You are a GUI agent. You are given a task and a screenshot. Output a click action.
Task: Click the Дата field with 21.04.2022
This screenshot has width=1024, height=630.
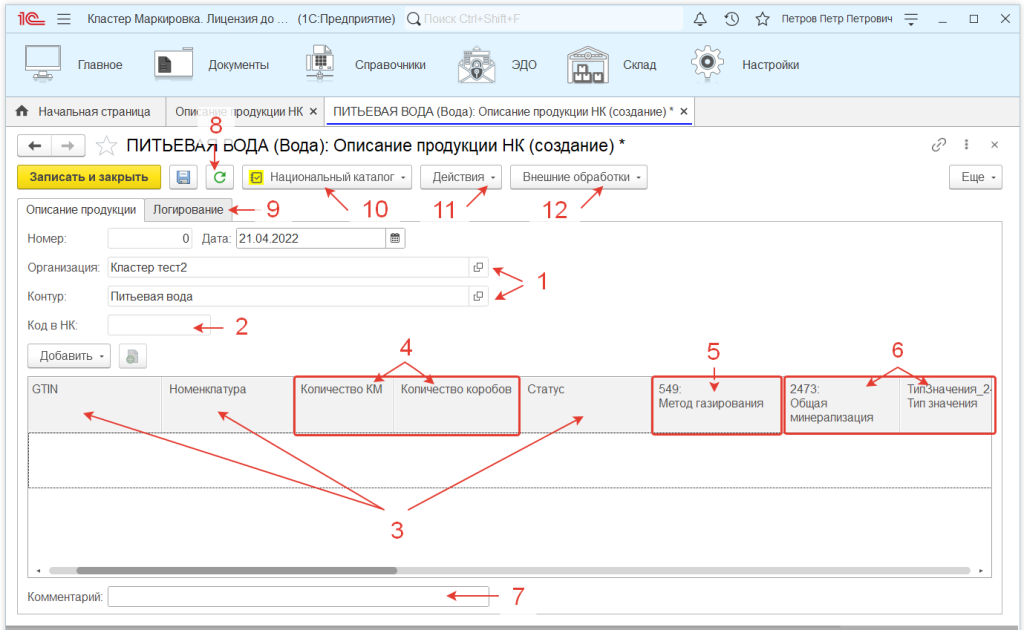[x=311, y=238]
